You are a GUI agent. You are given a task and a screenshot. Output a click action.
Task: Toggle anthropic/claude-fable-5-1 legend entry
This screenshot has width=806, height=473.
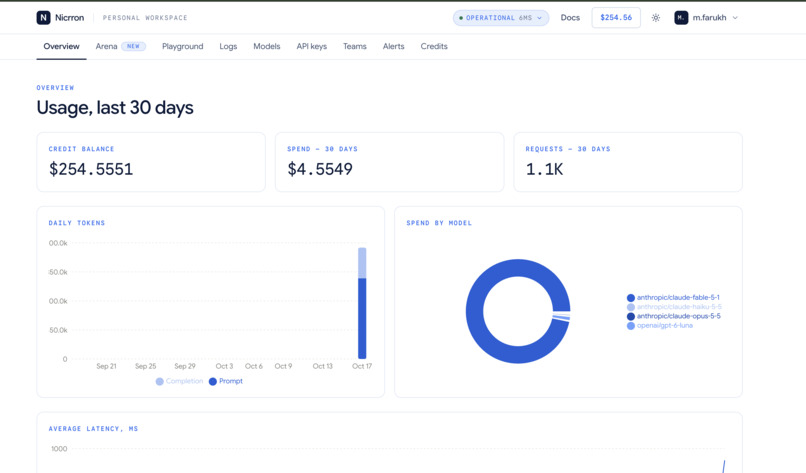point(673,297)
